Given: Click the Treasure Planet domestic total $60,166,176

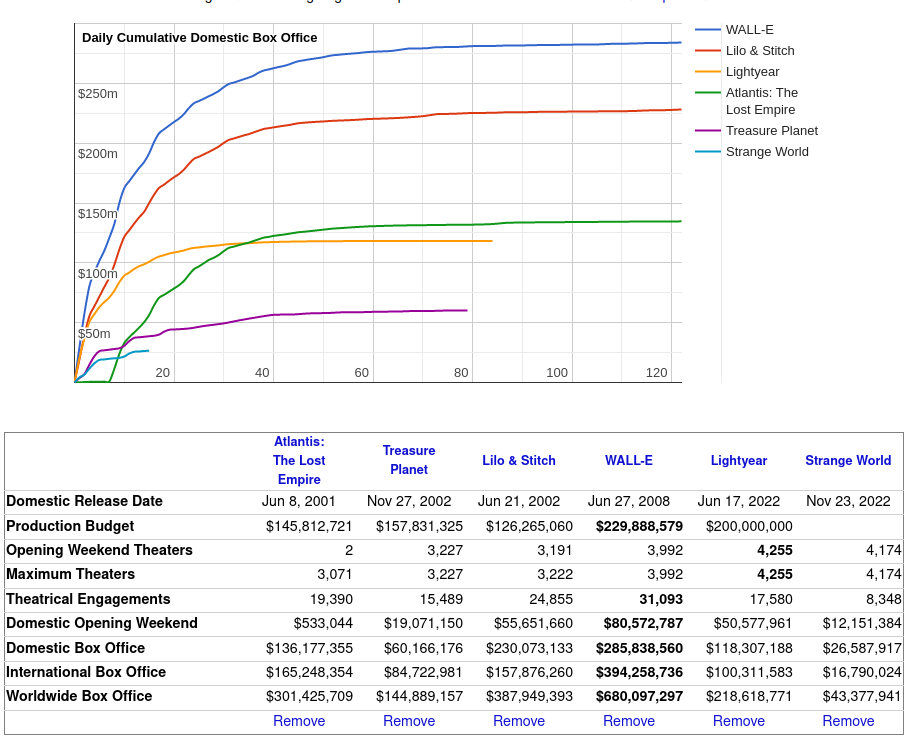Looking at the screenshot, I should pos(423,648).
